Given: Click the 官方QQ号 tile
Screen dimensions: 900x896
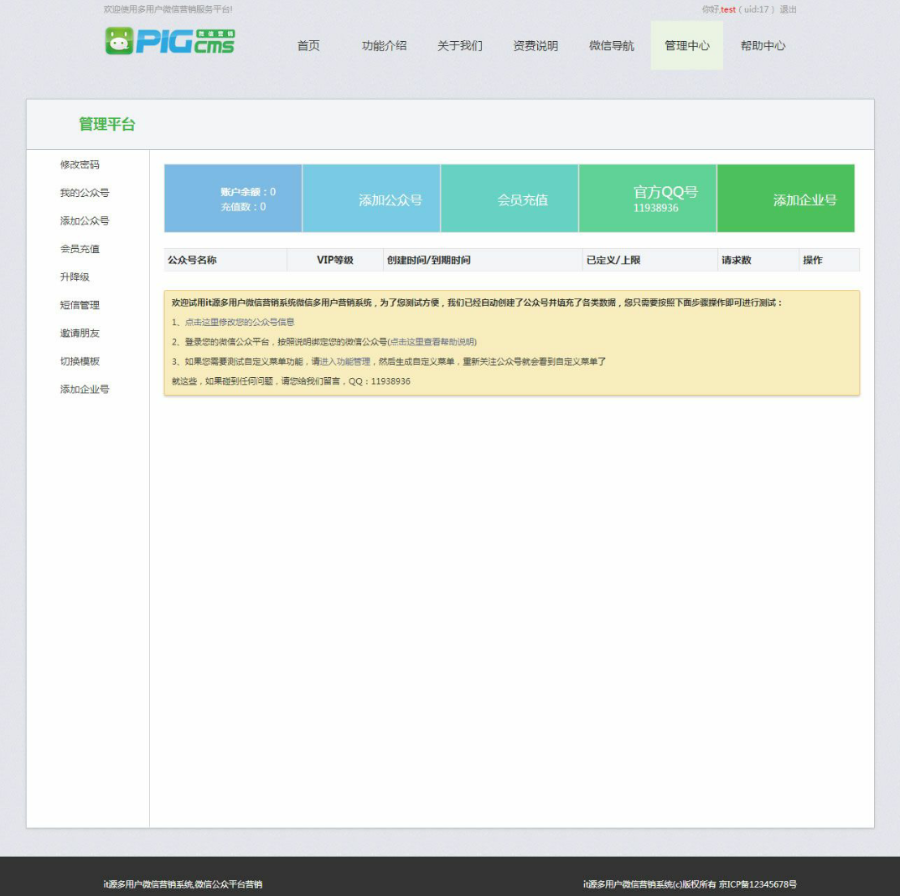Looking at the screenshot, I should click(647, 199).
